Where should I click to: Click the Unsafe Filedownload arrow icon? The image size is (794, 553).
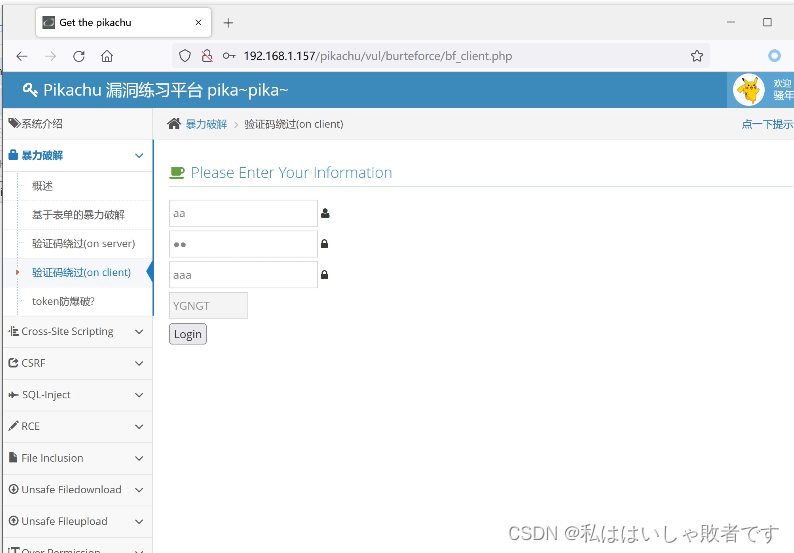click(x=14, y=489)
